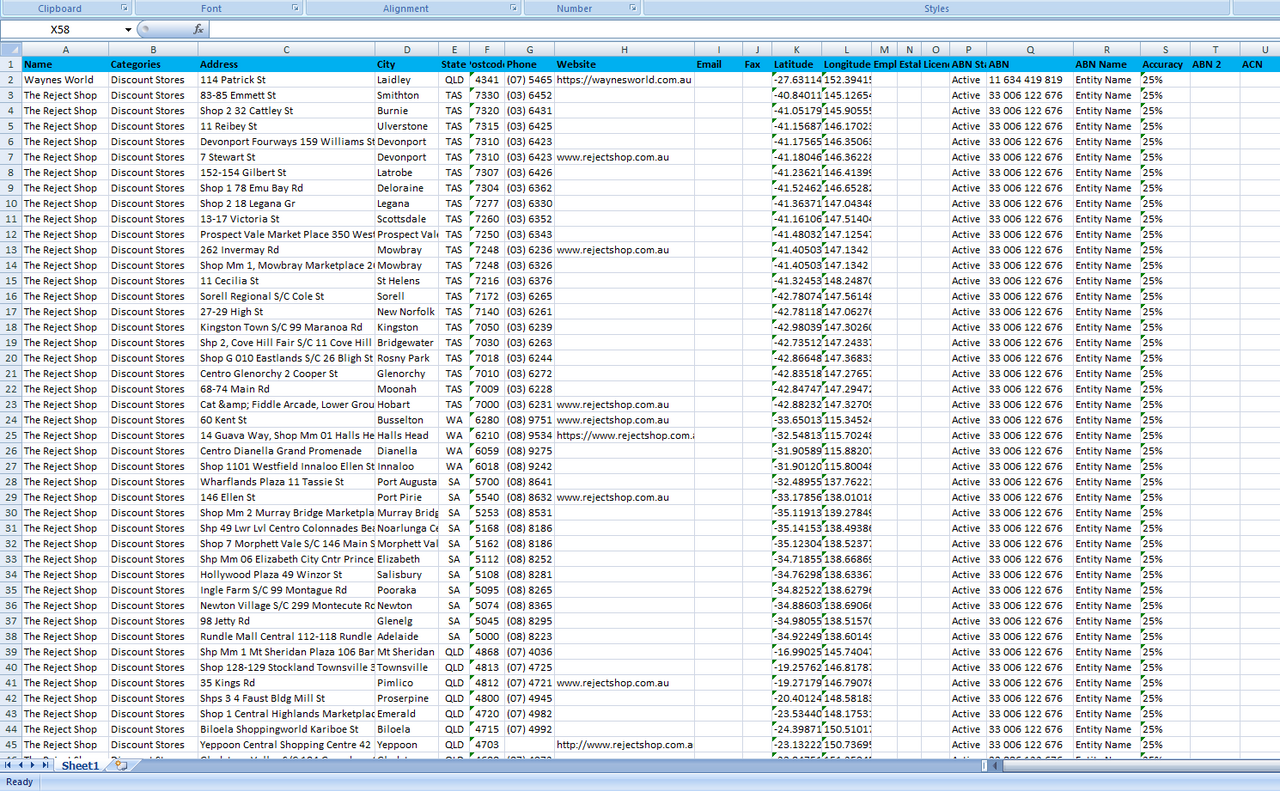Click the ABN 2 header cell

(1216, 64)
